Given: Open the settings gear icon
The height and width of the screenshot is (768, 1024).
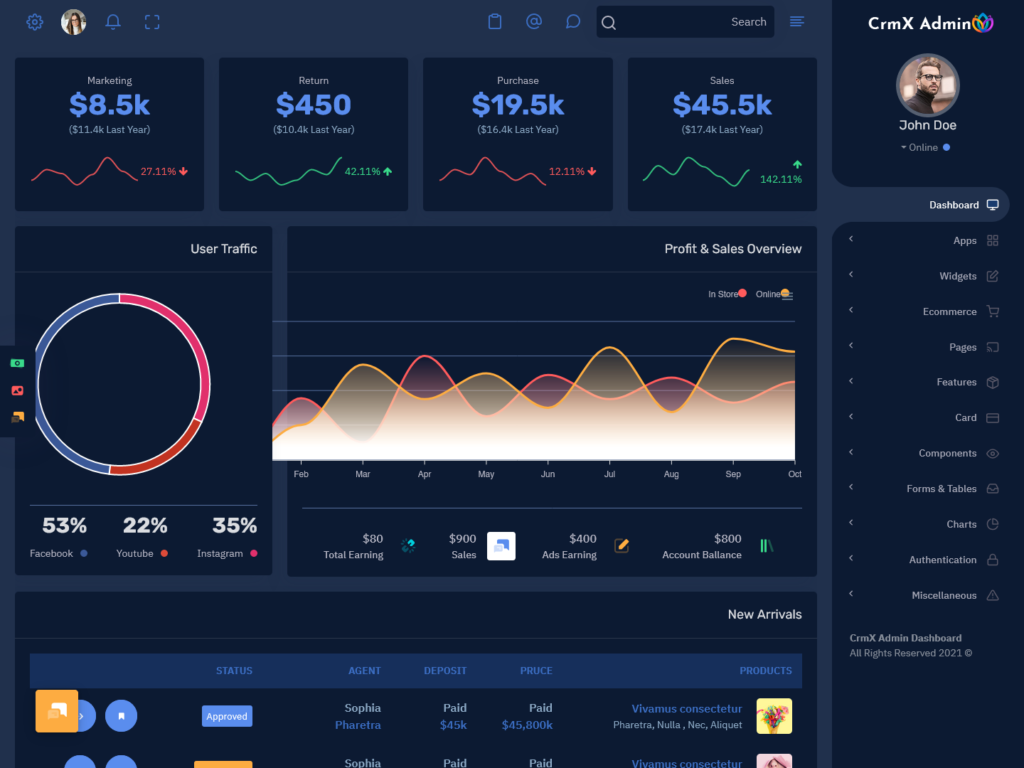Looking at the screenshot, I should pos(35,22).
